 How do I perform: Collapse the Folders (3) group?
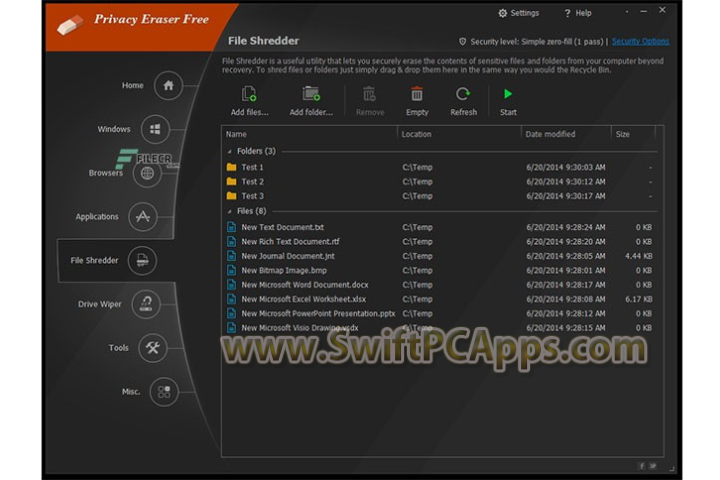[230, 151]
